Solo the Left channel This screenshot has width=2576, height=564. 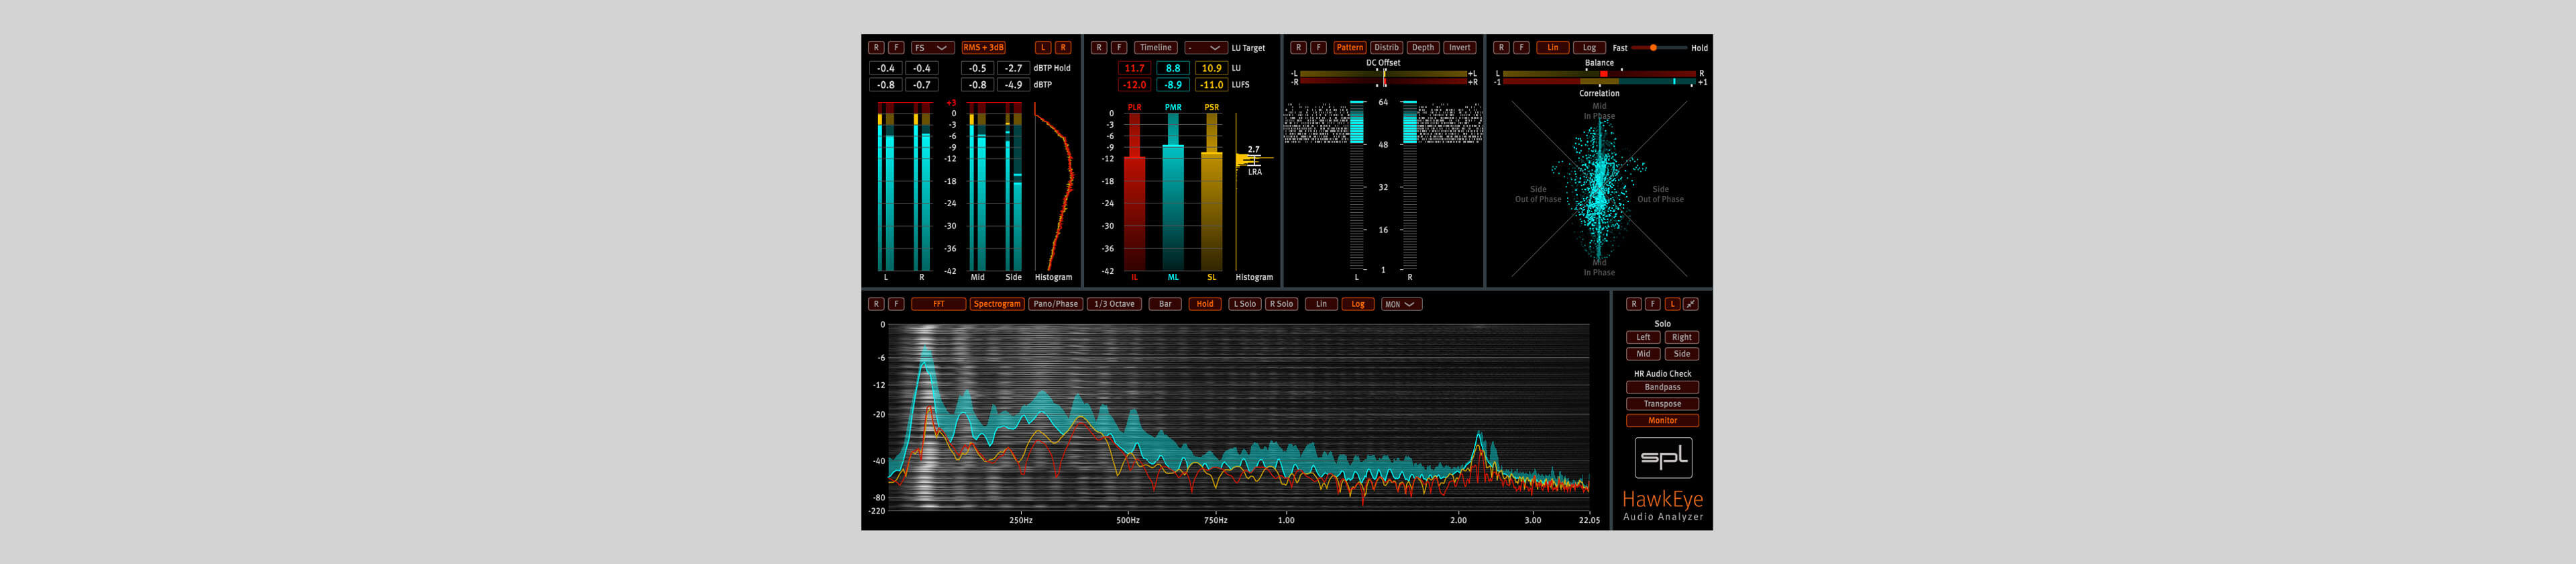(x=1643, y=337)
